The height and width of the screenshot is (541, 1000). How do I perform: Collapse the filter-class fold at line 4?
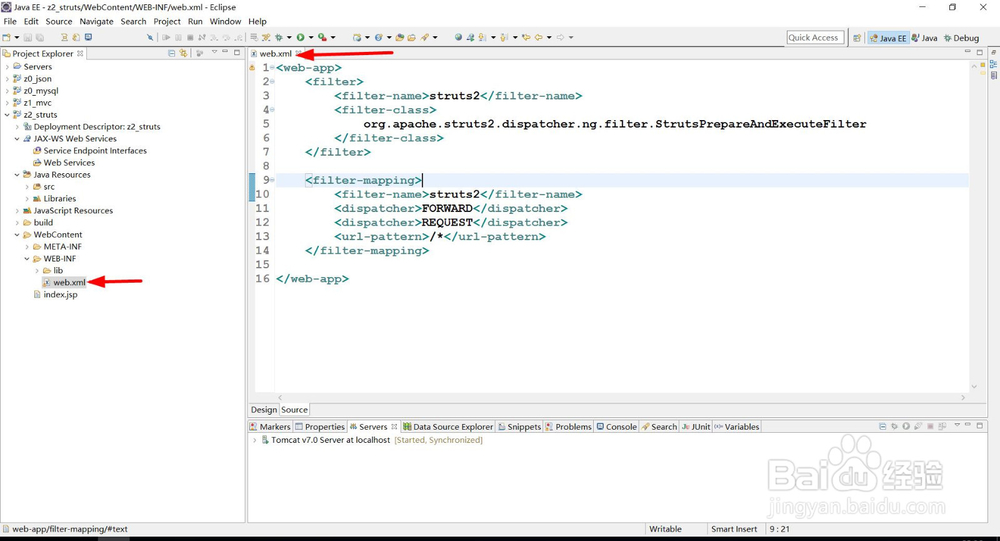pos(272,110)
